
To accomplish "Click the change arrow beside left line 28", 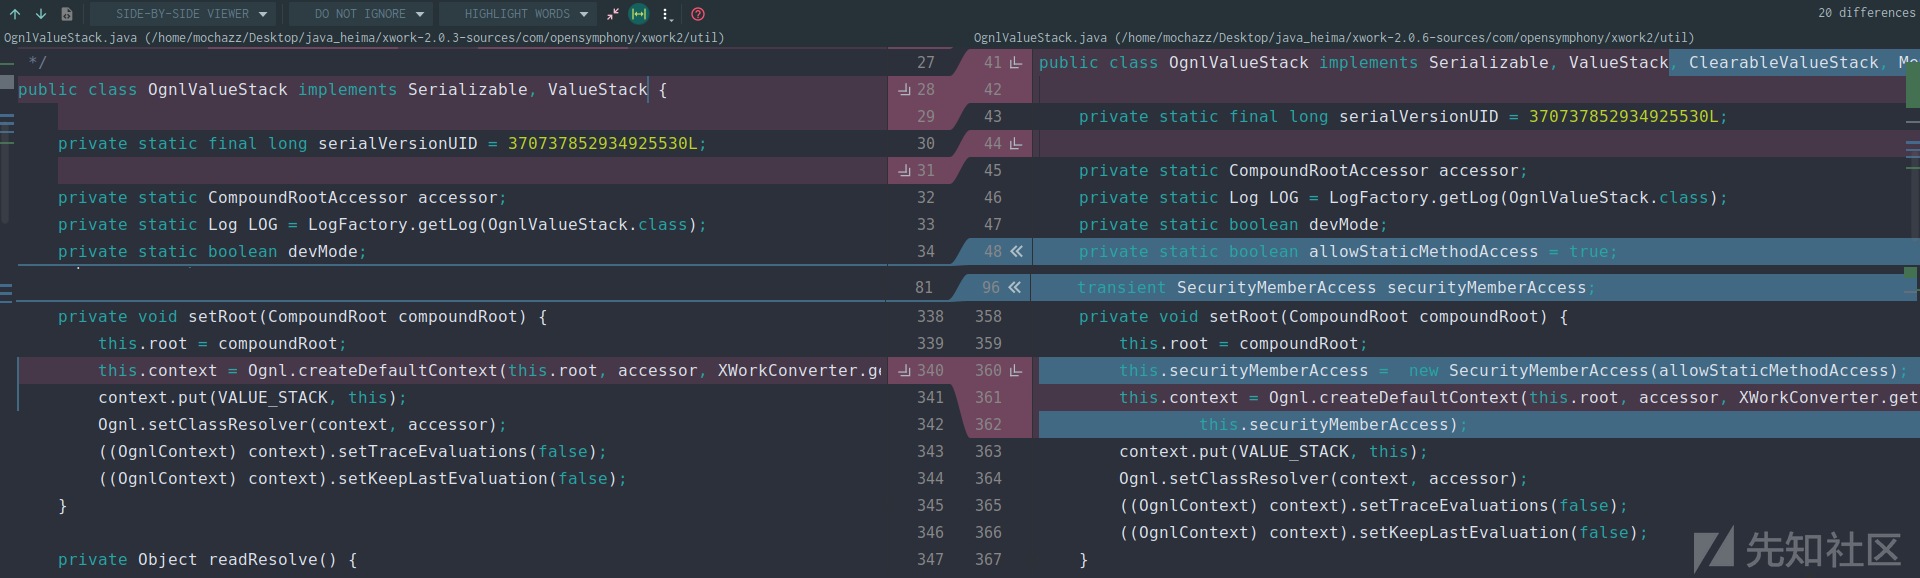I will pos(904,90).
